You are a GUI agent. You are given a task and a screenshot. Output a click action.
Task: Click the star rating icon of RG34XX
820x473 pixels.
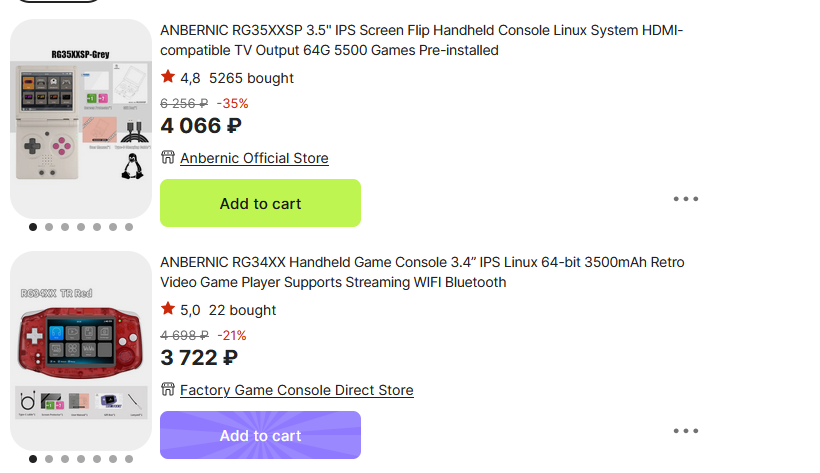click(x=168, y=310)
